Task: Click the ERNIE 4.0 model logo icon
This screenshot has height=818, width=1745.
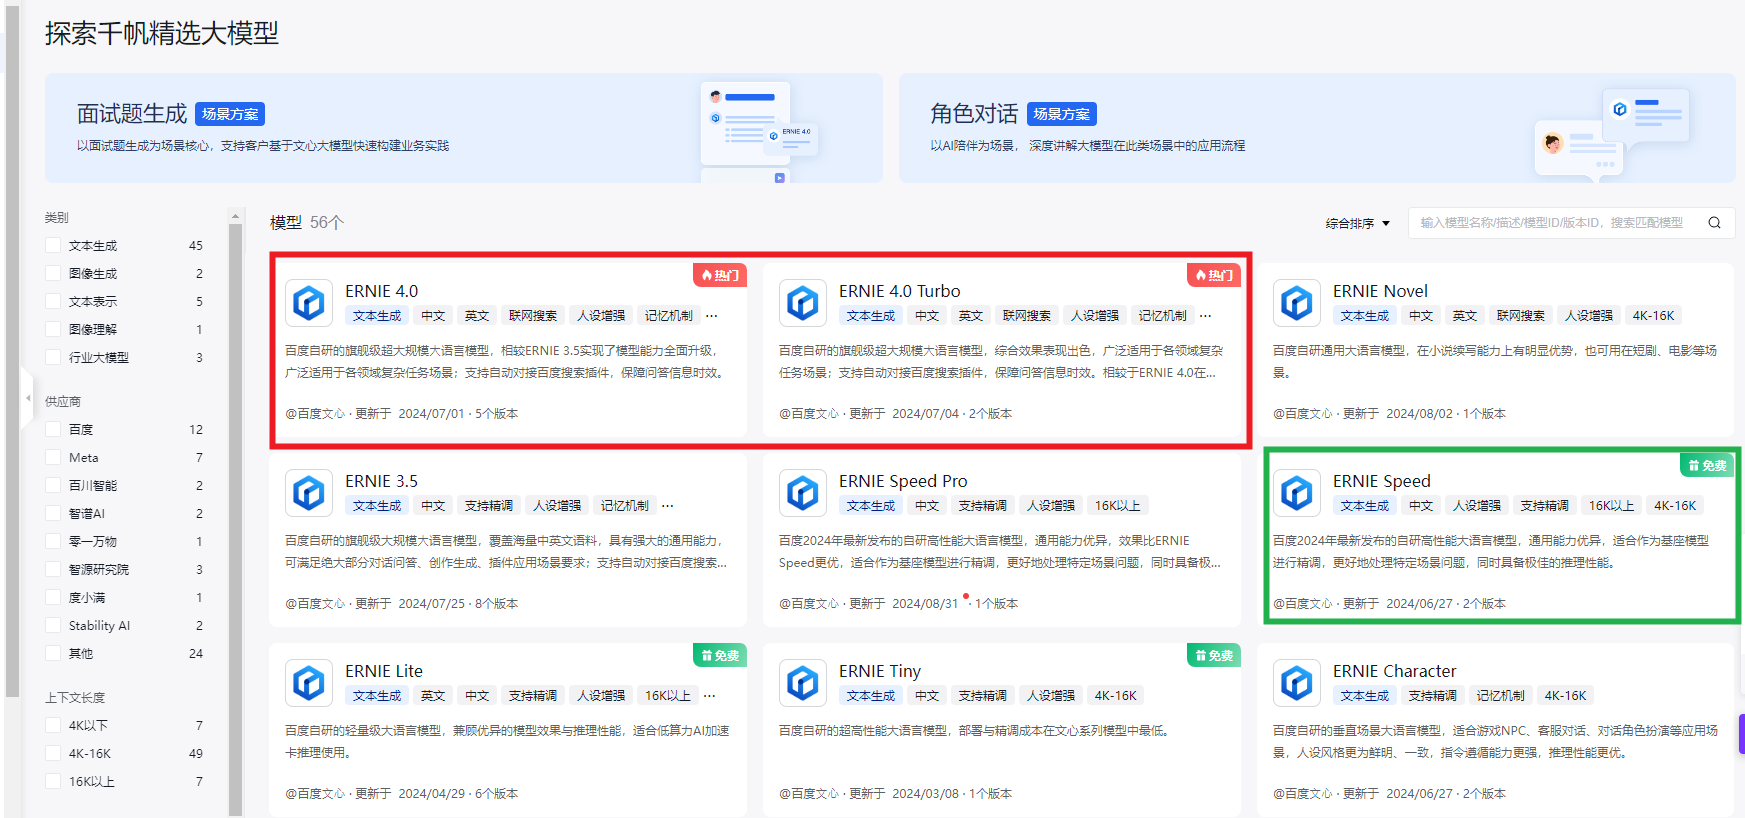Action: tap(308, 302)
